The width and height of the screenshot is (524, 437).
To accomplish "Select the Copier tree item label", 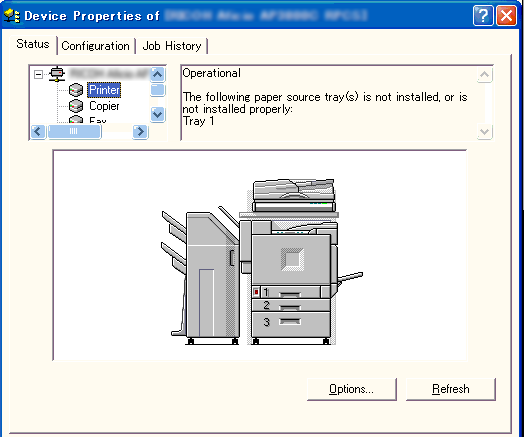I will tap(104, 106).
